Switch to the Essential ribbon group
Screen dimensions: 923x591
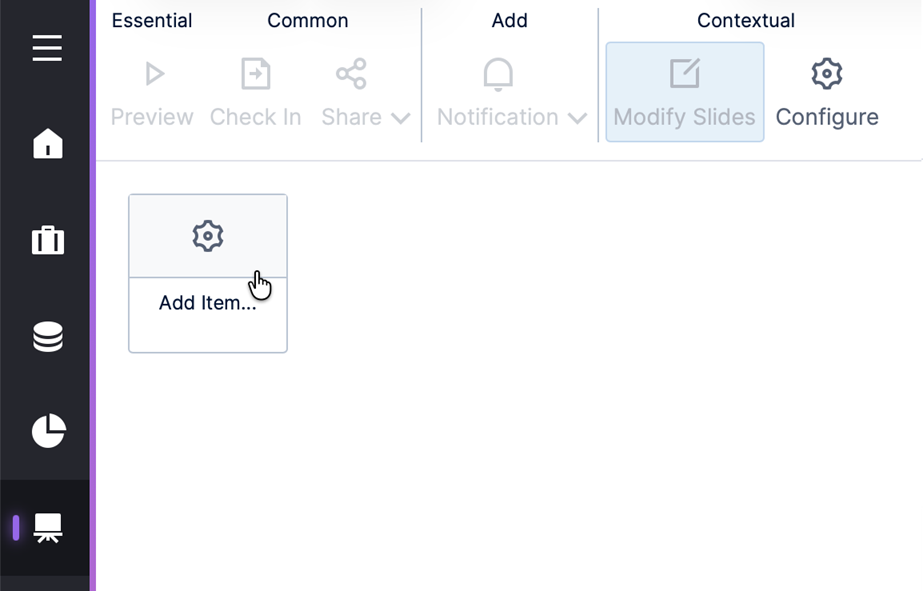point(152,20)
